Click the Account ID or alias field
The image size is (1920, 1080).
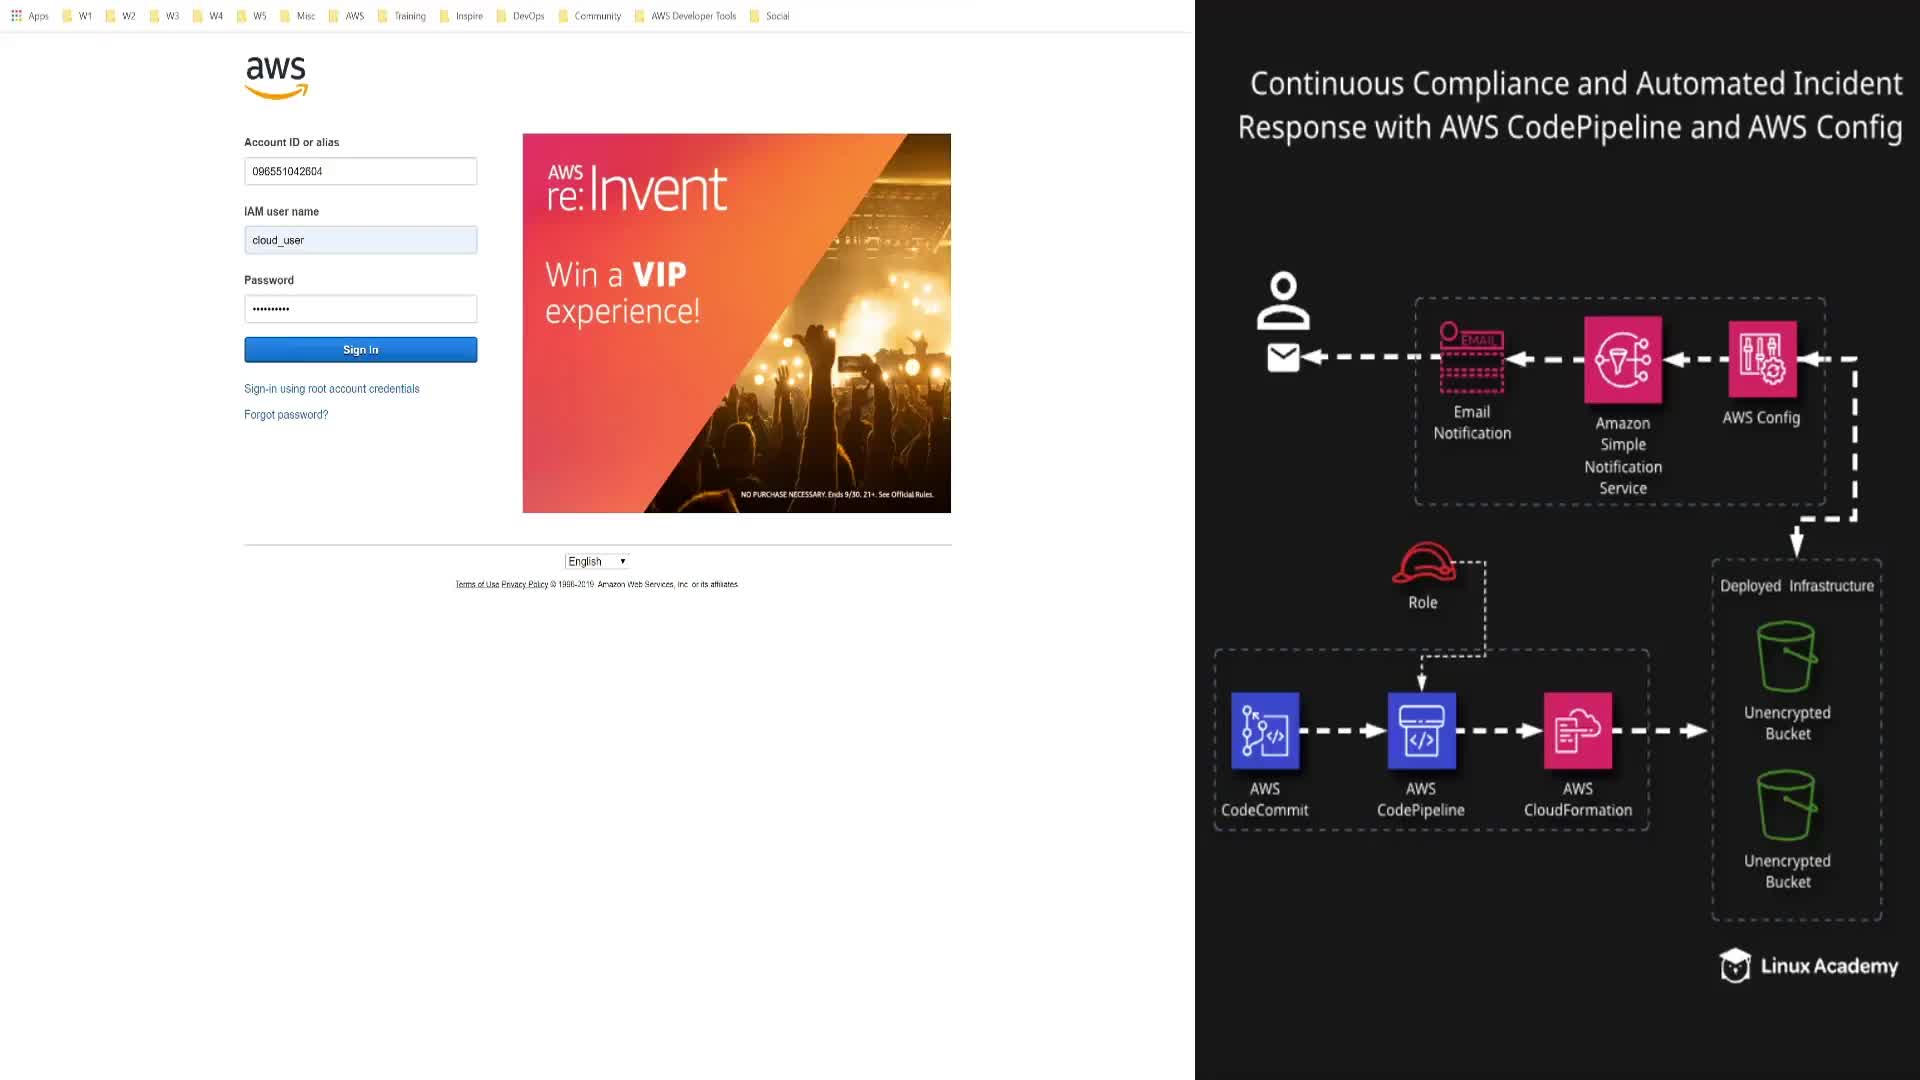coord(360,171)
